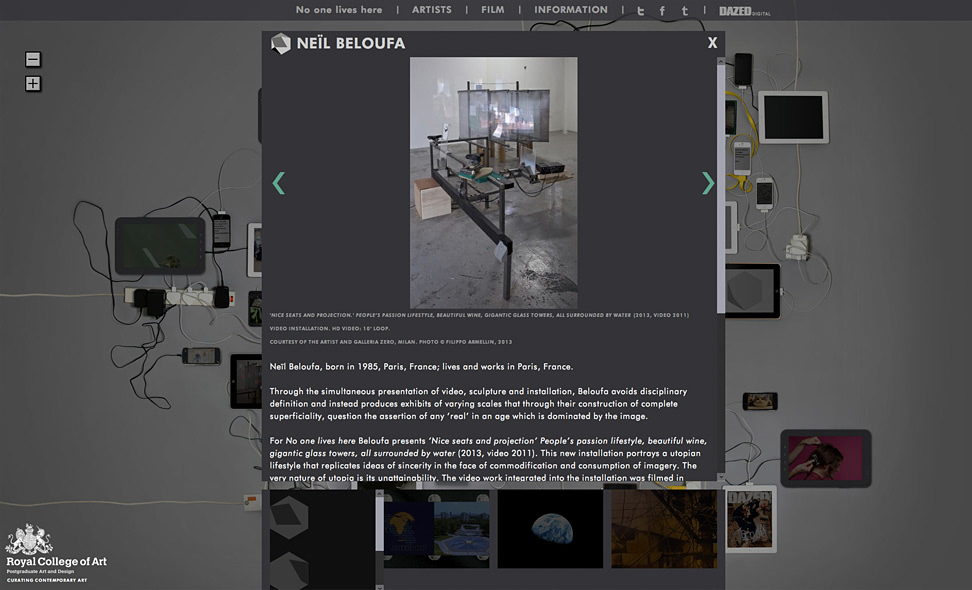The width and height of the screenshot is (972, 590).
Task: Select the Earth from space thumbnail
Action: (550, 529)
